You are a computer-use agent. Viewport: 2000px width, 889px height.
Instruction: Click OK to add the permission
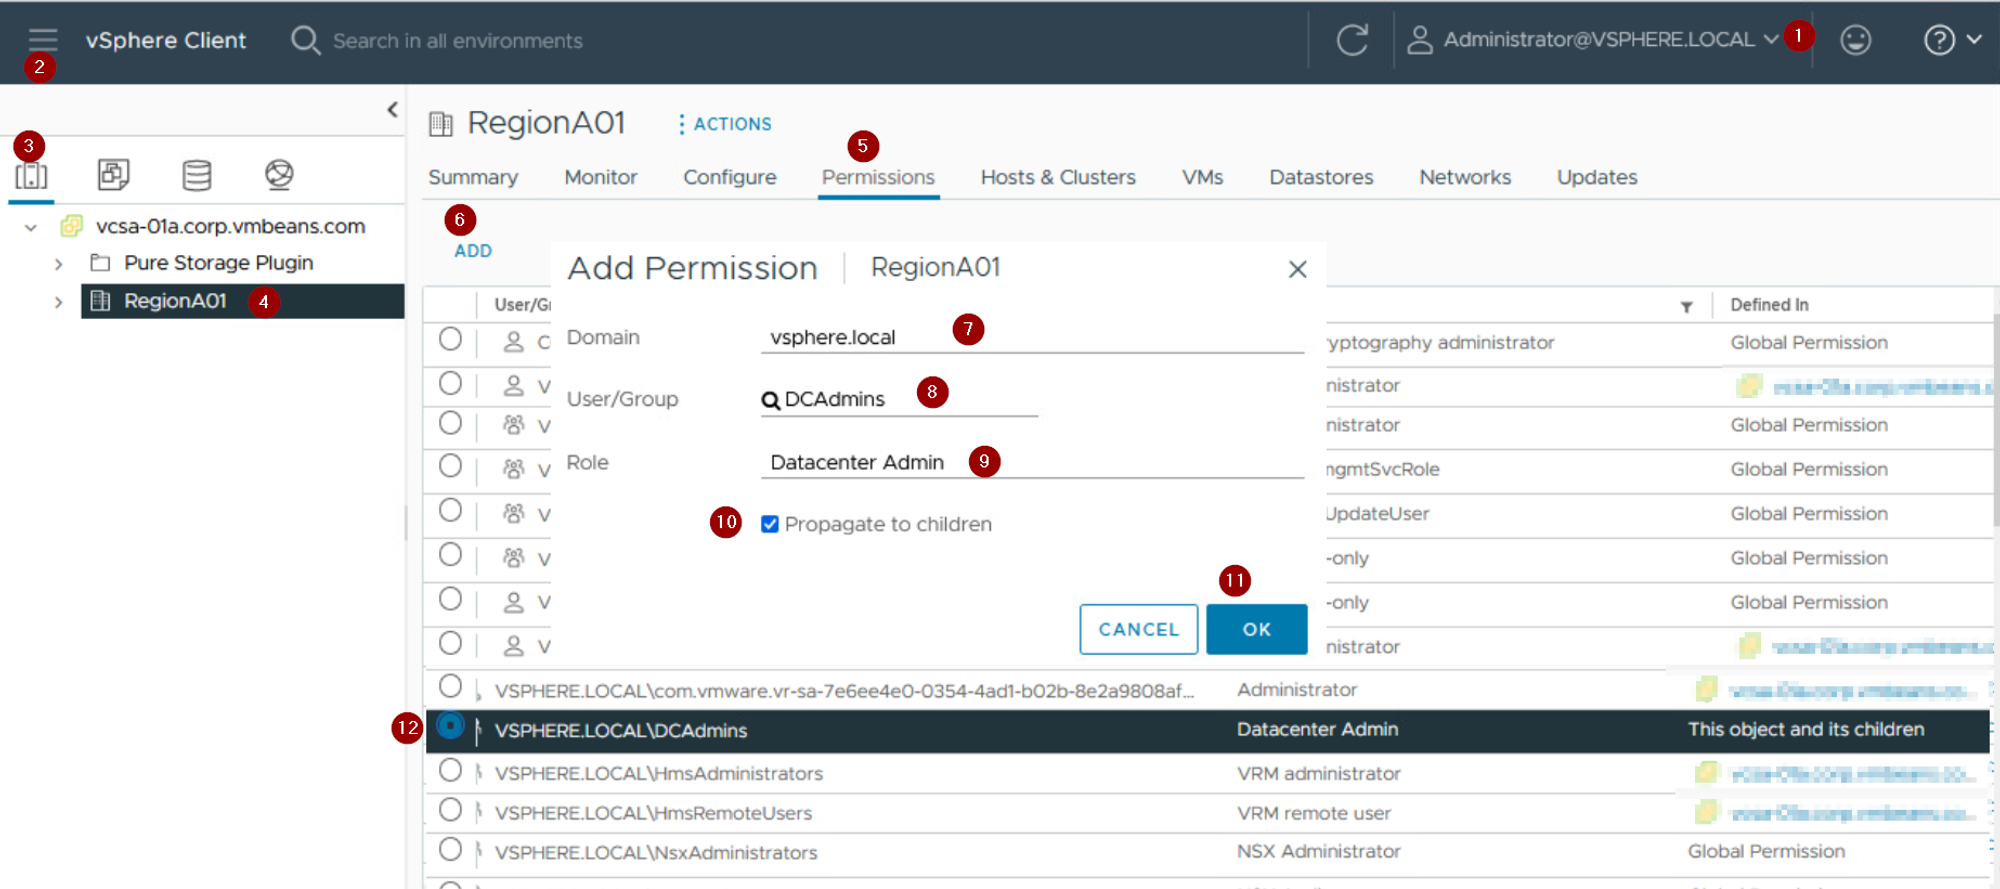point(1256,629)
